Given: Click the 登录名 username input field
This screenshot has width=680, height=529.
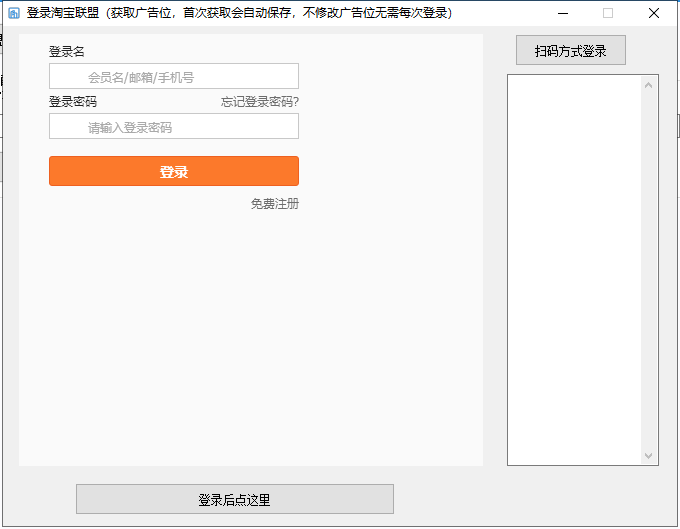Looking at the screenshot, I should click(x=173, y=76).
